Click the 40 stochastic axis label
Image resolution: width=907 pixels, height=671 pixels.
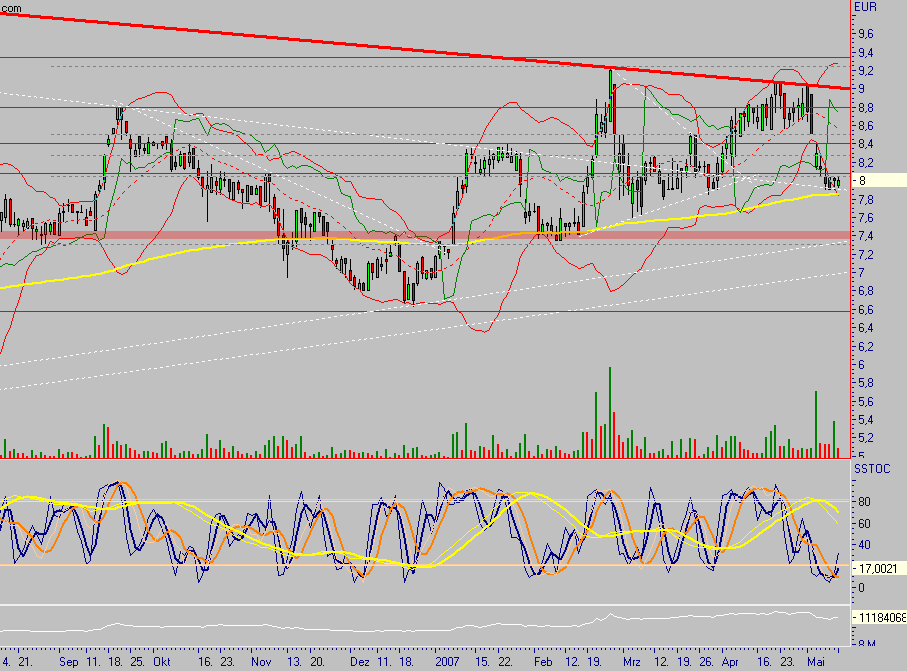(865, 545)
